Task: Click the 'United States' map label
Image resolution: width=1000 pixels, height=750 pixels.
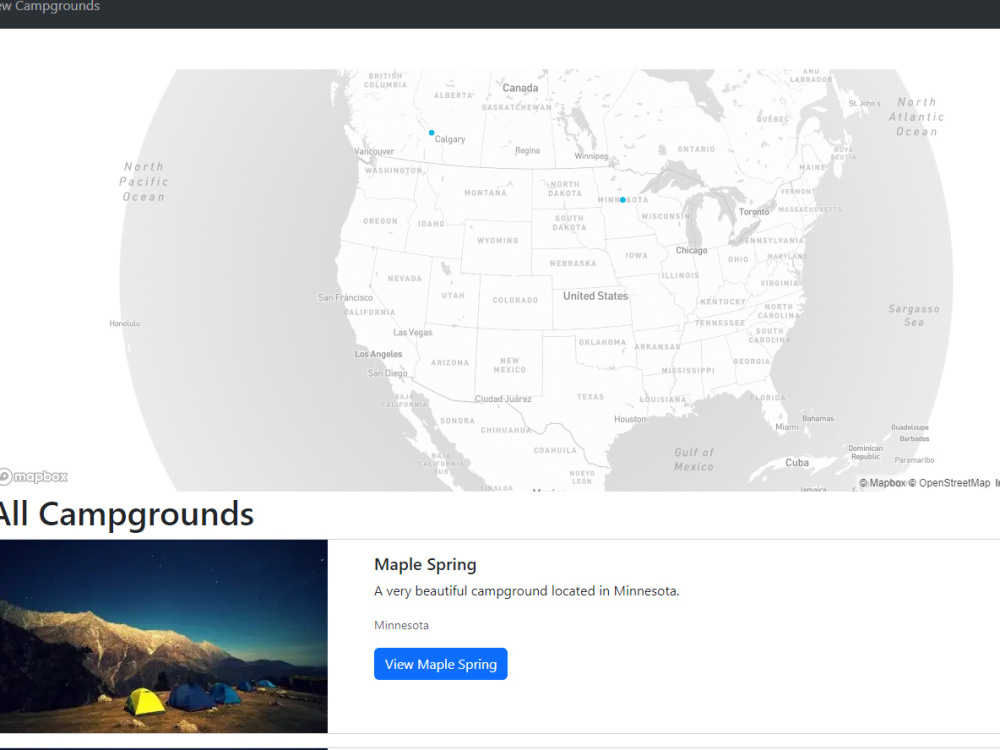Action: pyautogui.click(x=596, y=296)
